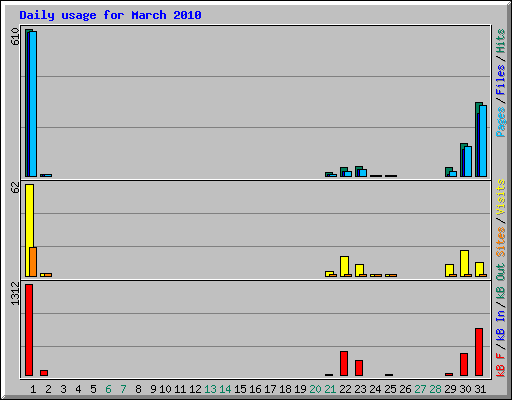The width and height of the screenshot is (512, 400).
Task: Select the orange Sites bar for day 1
Action: pos(33,262)
